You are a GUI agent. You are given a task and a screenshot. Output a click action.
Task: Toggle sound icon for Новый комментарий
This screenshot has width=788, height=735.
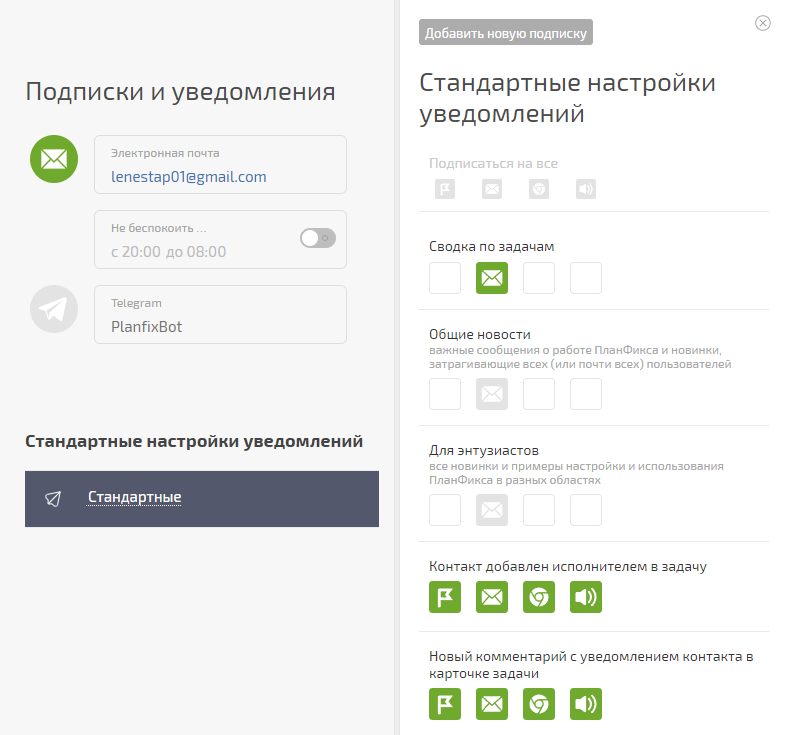[585, 704]
